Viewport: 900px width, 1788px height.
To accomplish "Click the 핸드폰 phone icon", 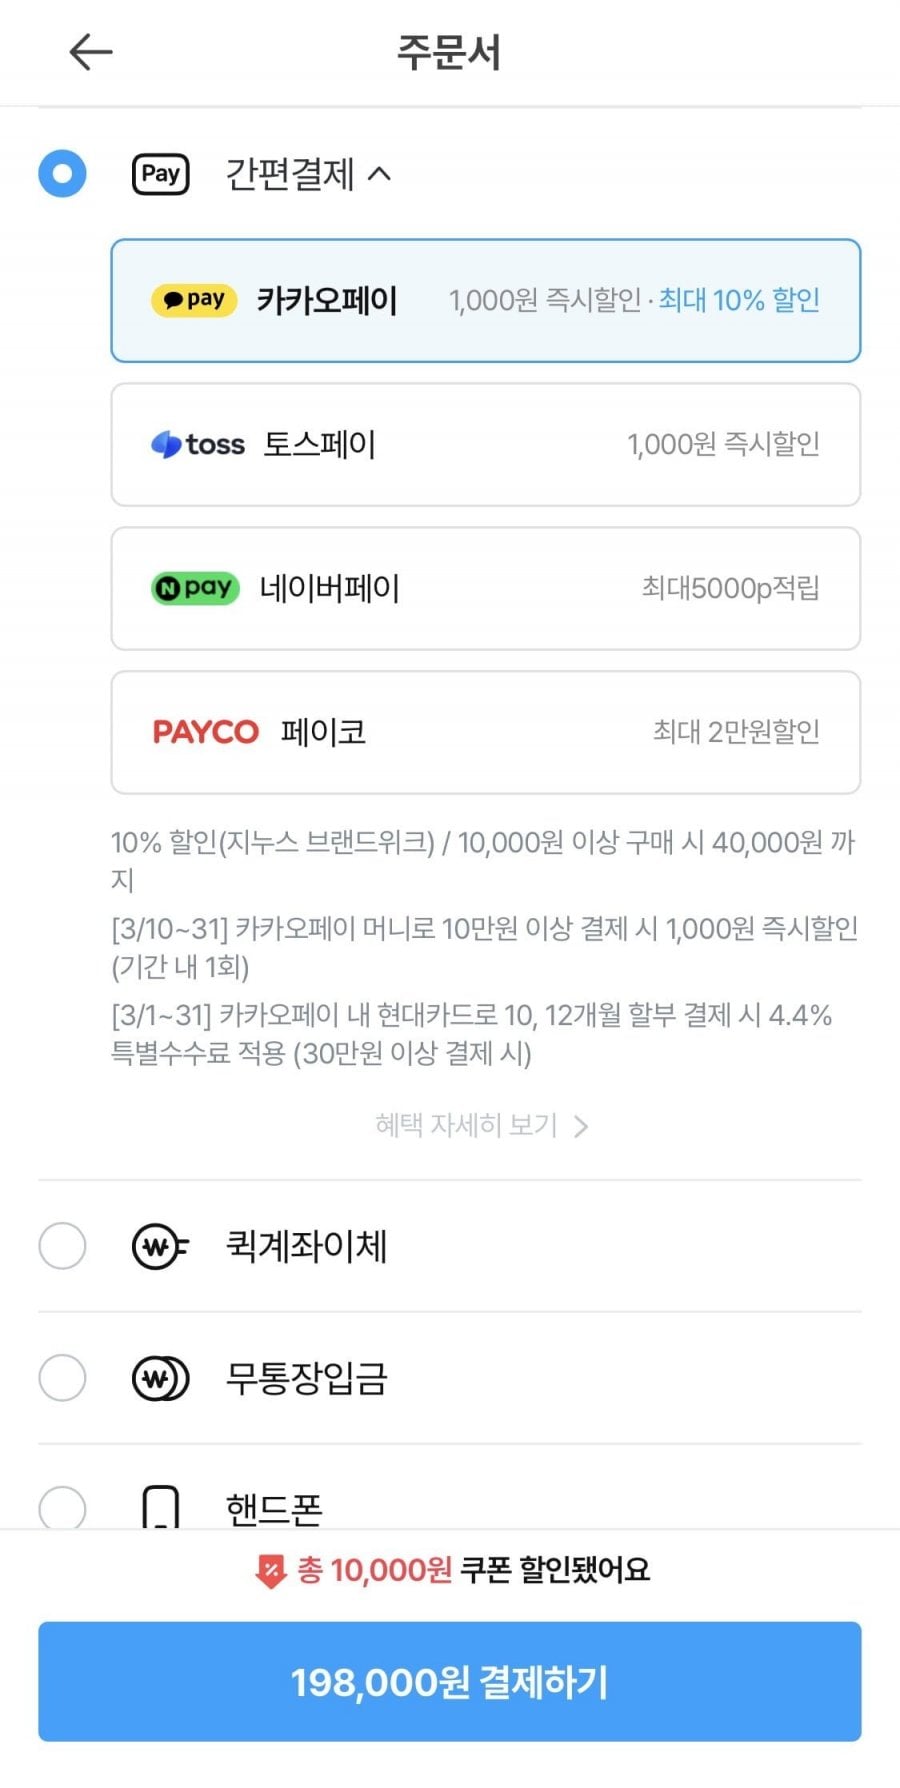I will click(x=160, y=1508).
